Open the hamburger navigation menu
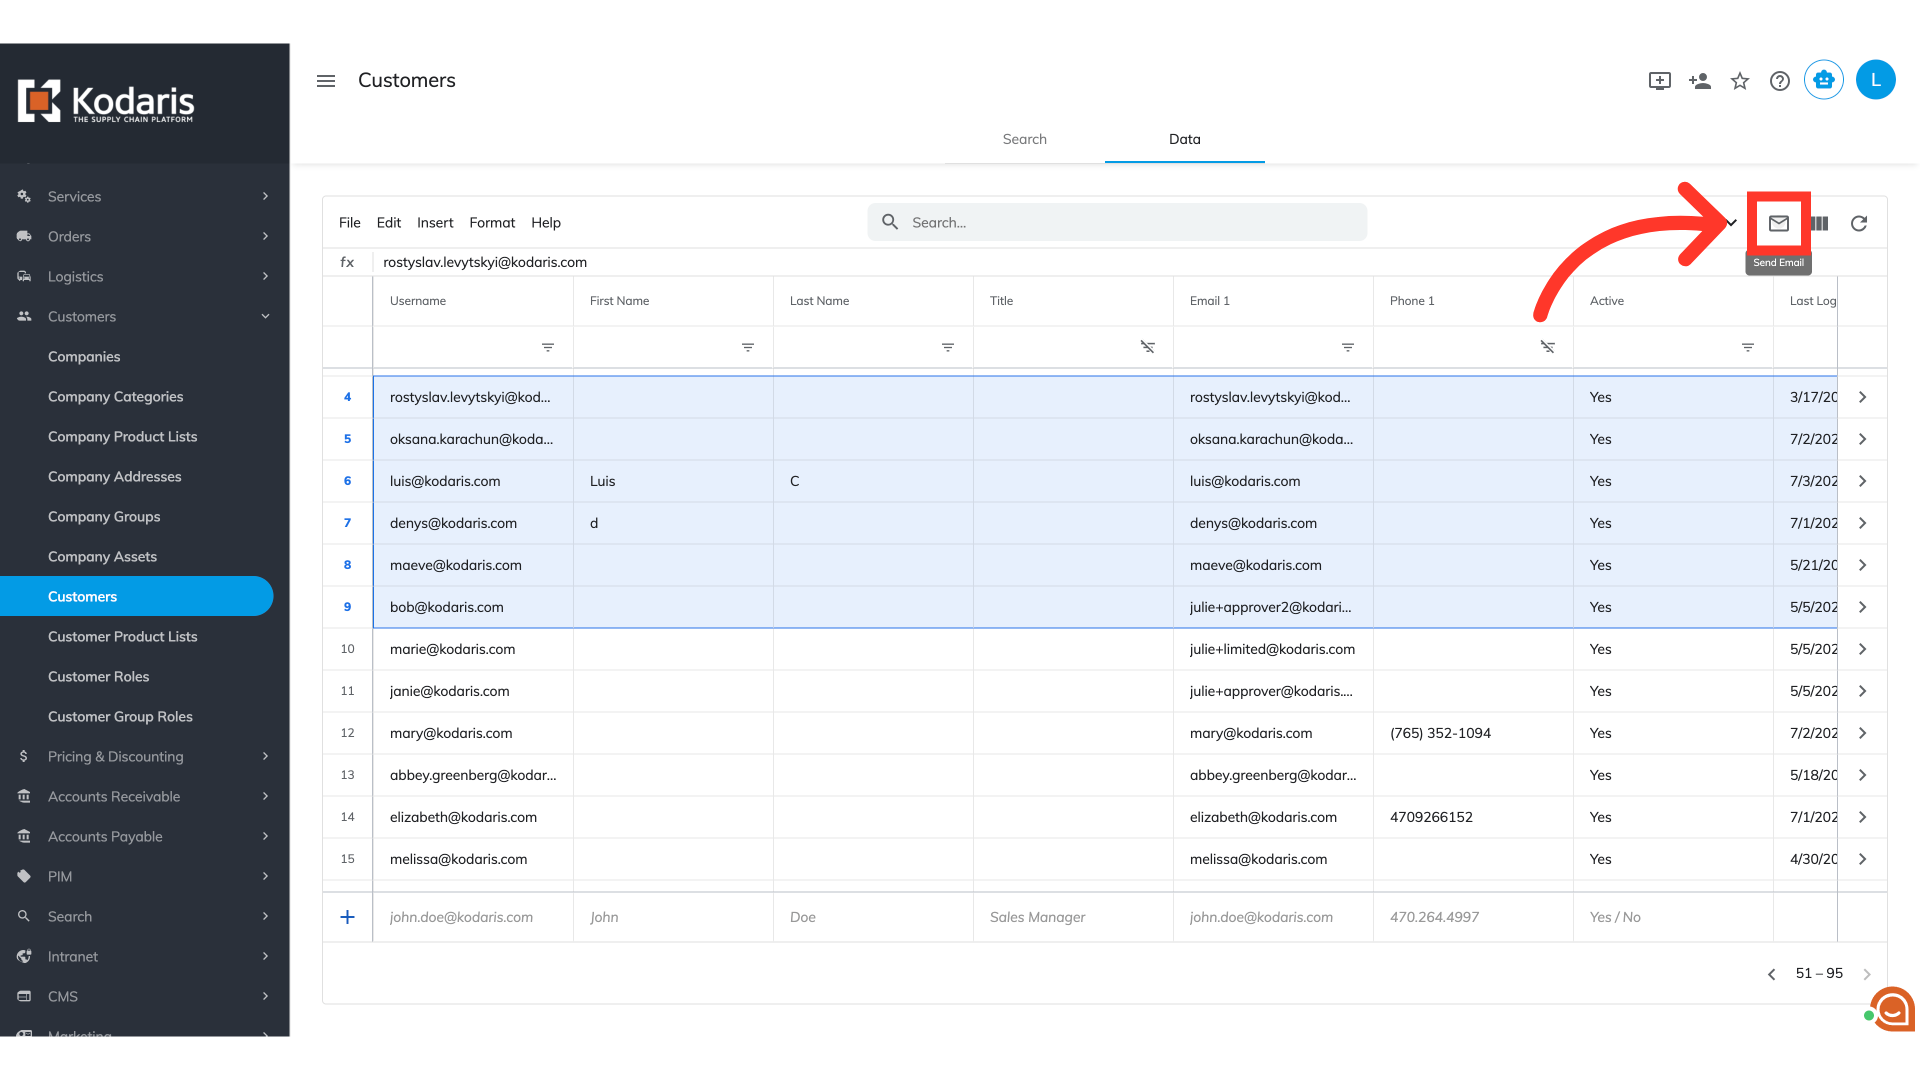The width and height of the screenshot is (1920, 1080). (326, 81)
